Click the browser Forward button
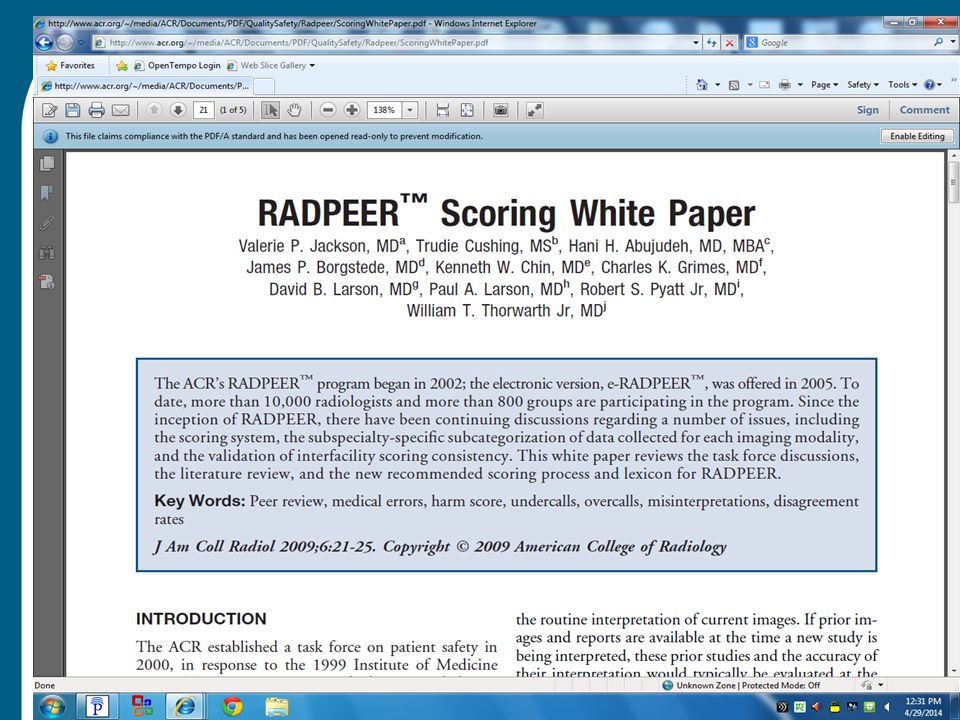Viewport: 960px width, 720px height. pyautogui.click(x=65, y=43)
